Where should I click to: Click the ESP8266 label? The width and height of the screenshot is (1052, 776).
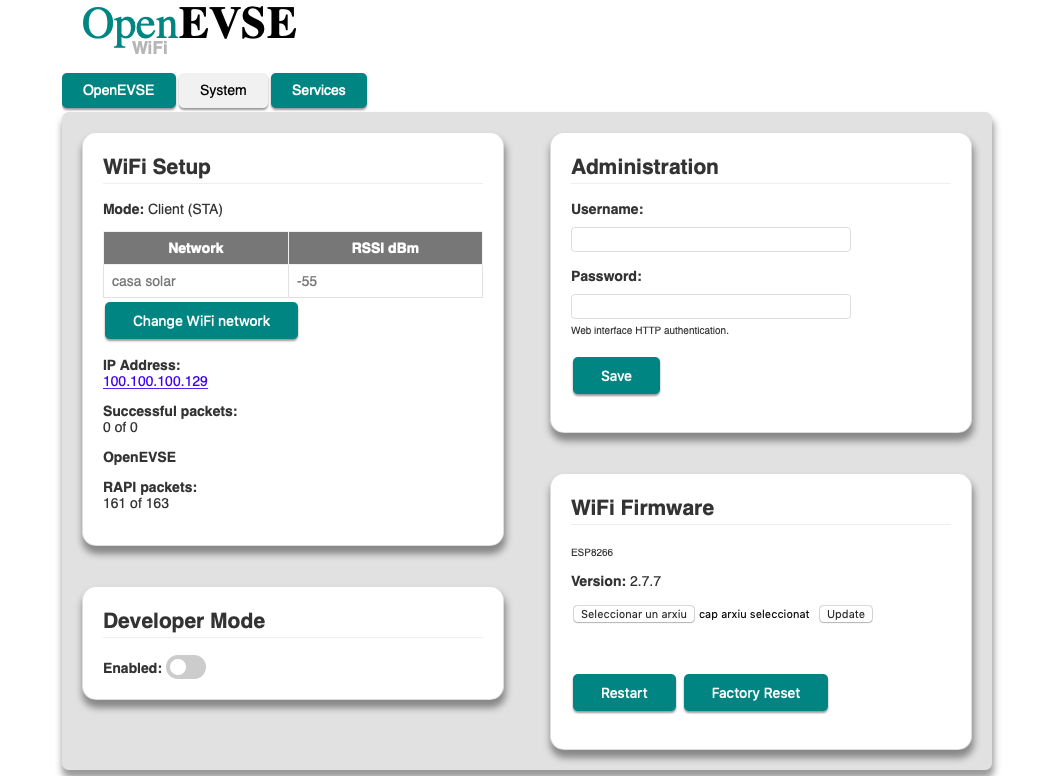pos(592,553)
